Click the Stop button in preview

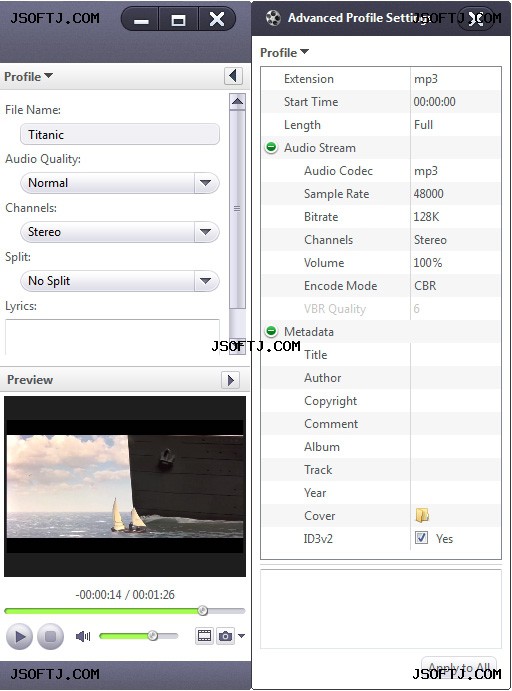pyautogui.click(x=51, y=636)
